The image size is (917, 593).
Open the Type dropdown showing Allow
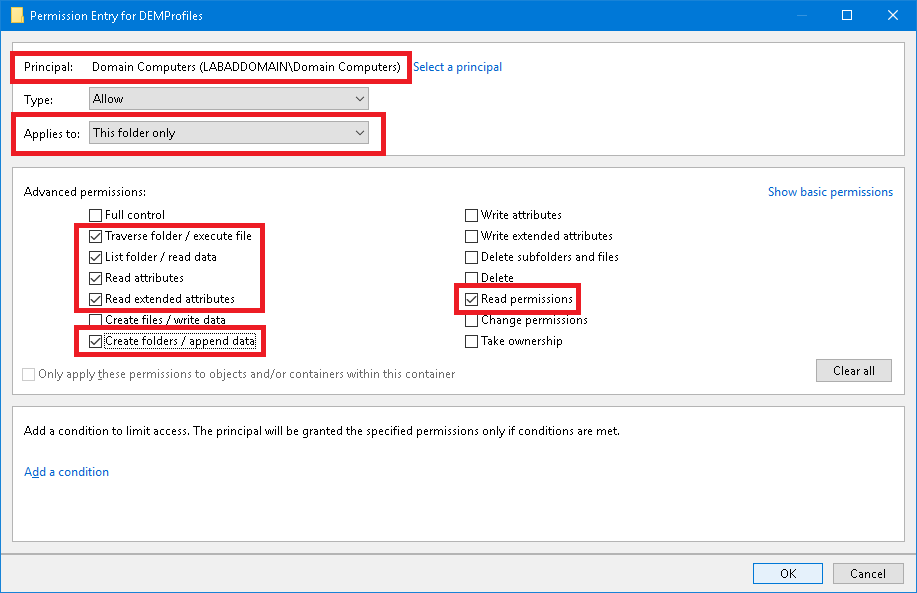[228, 99]
